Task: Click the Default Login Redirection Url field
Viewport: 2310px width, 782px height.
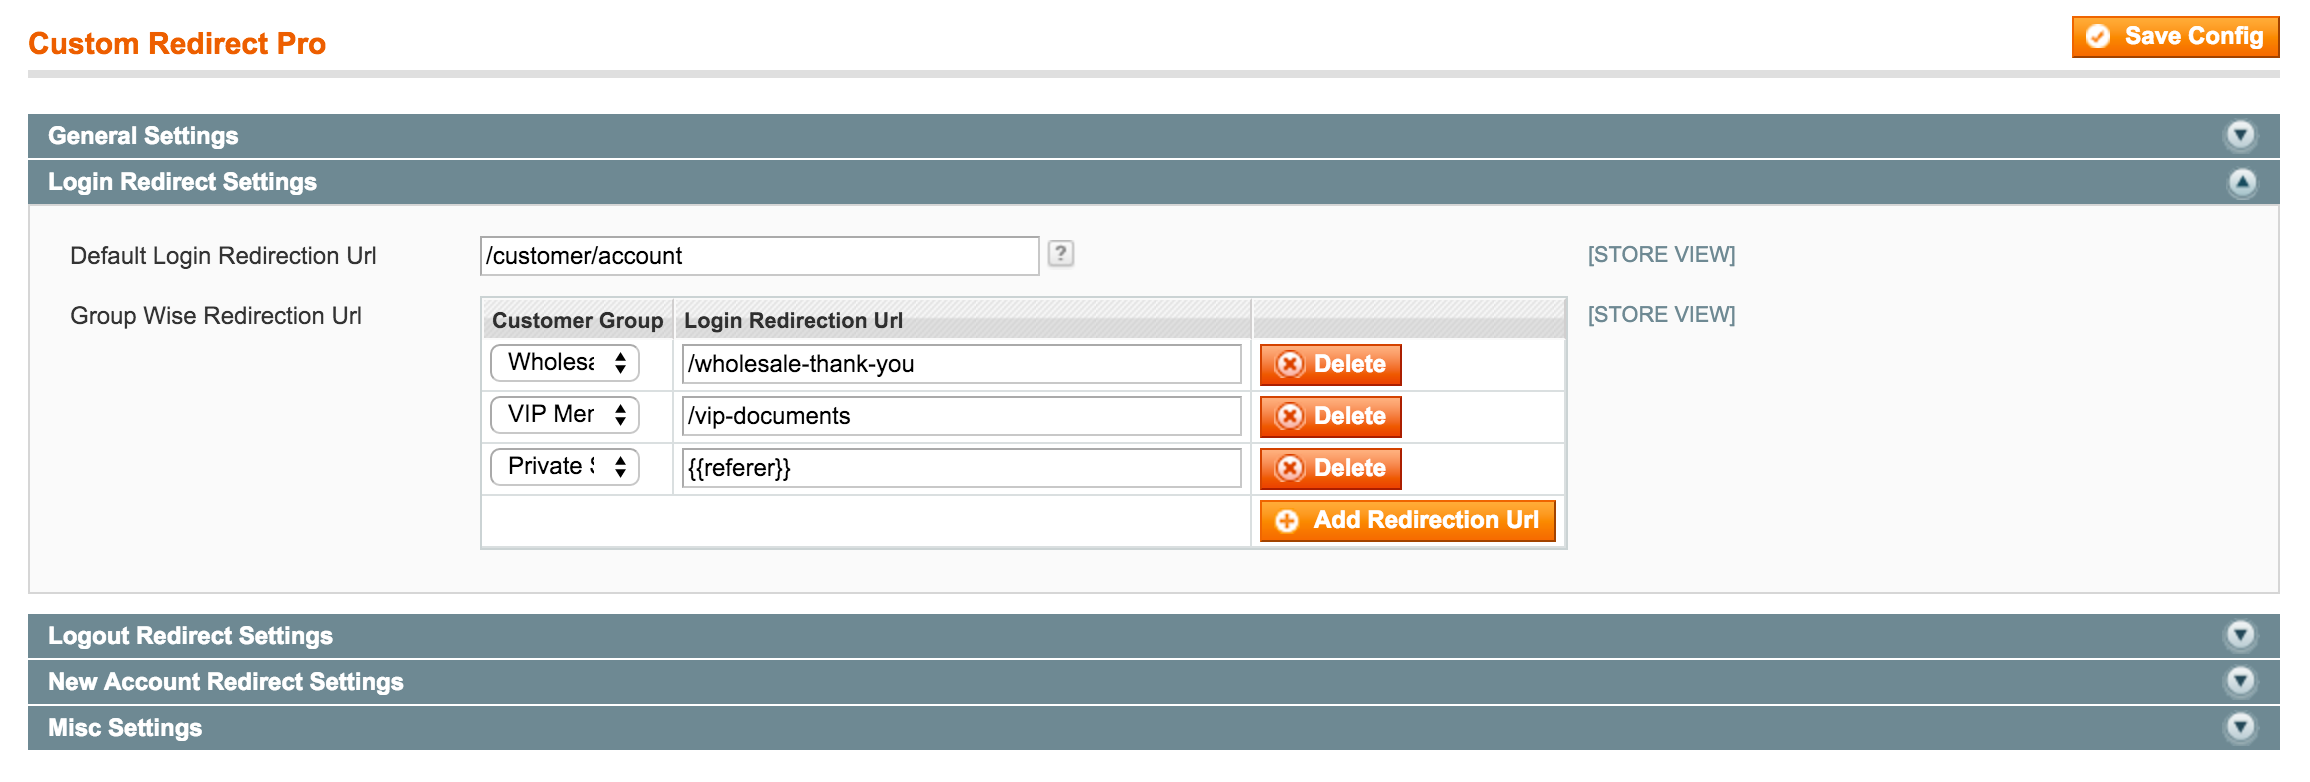Action: (x=760, y=256)
